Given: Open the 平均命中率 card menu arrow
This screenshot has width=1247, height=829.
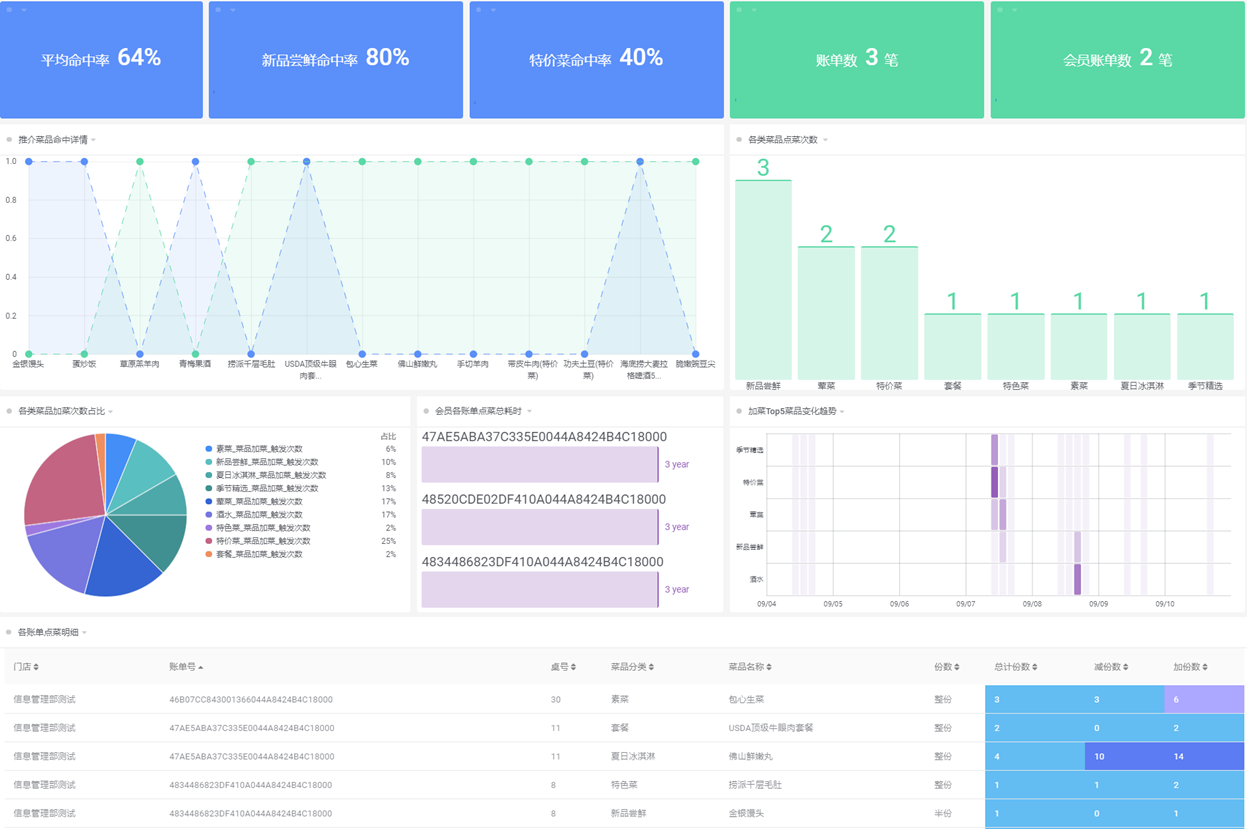Looking at the screenshot, I should [23, 10].
